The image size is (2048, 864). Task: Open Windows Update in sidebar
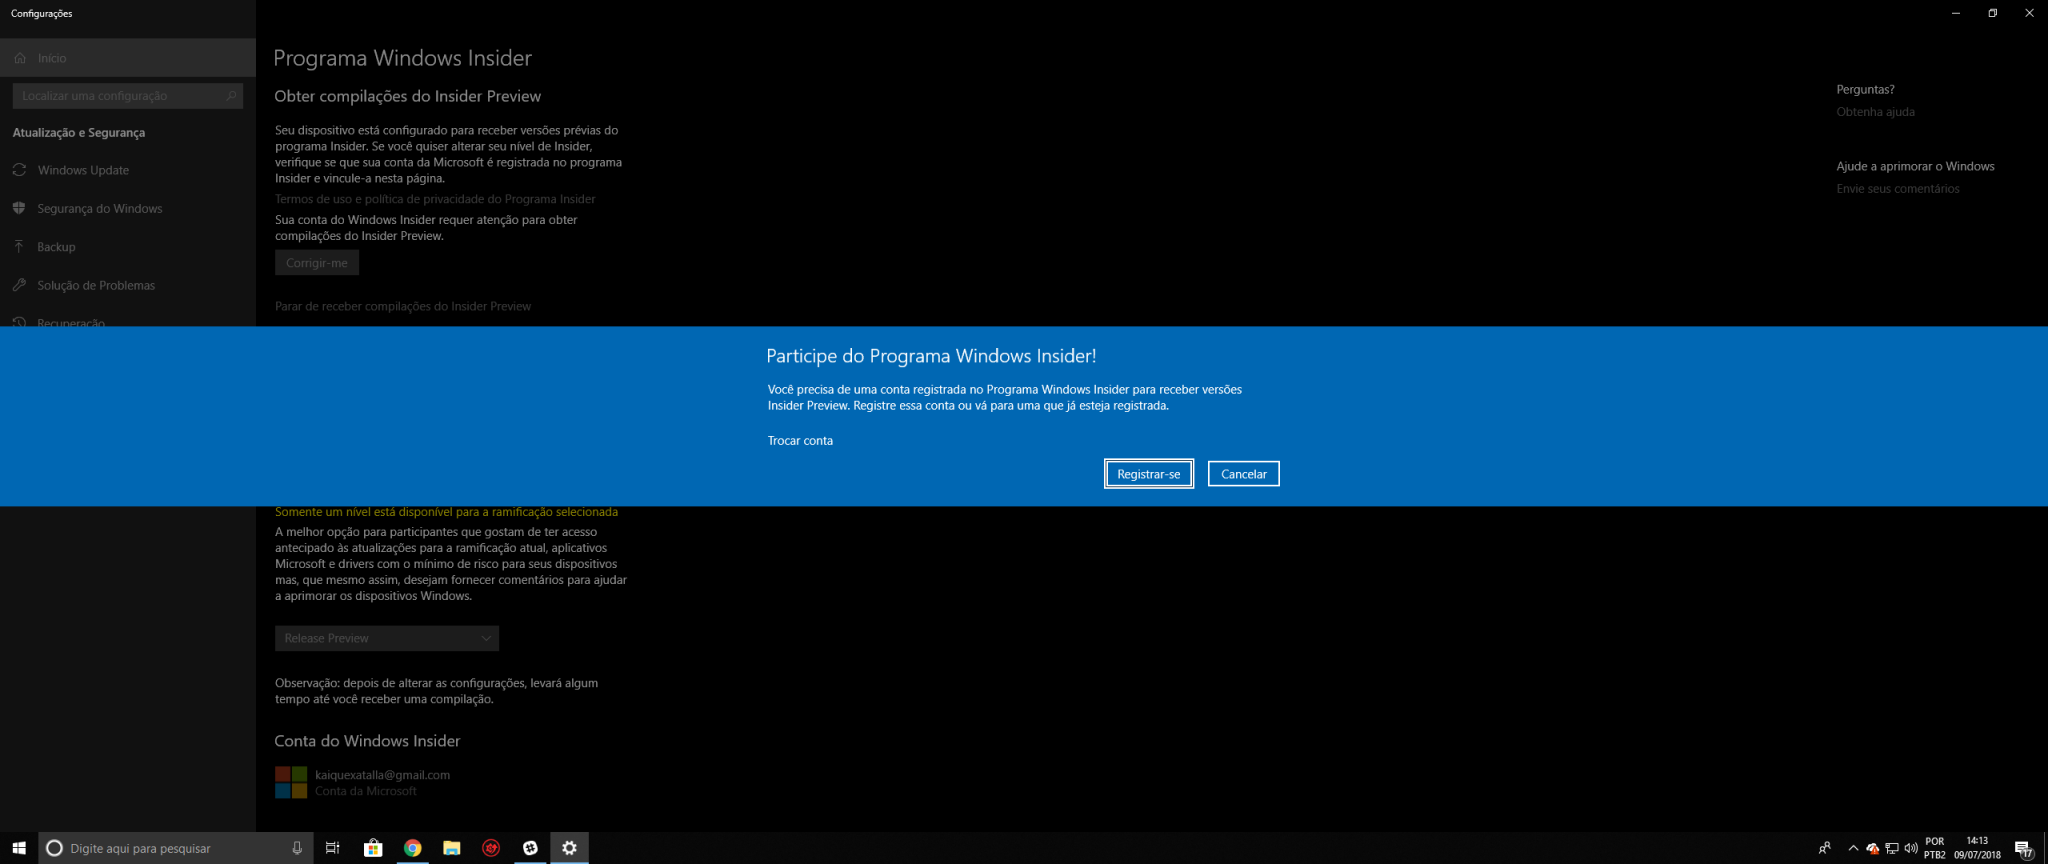128,170
